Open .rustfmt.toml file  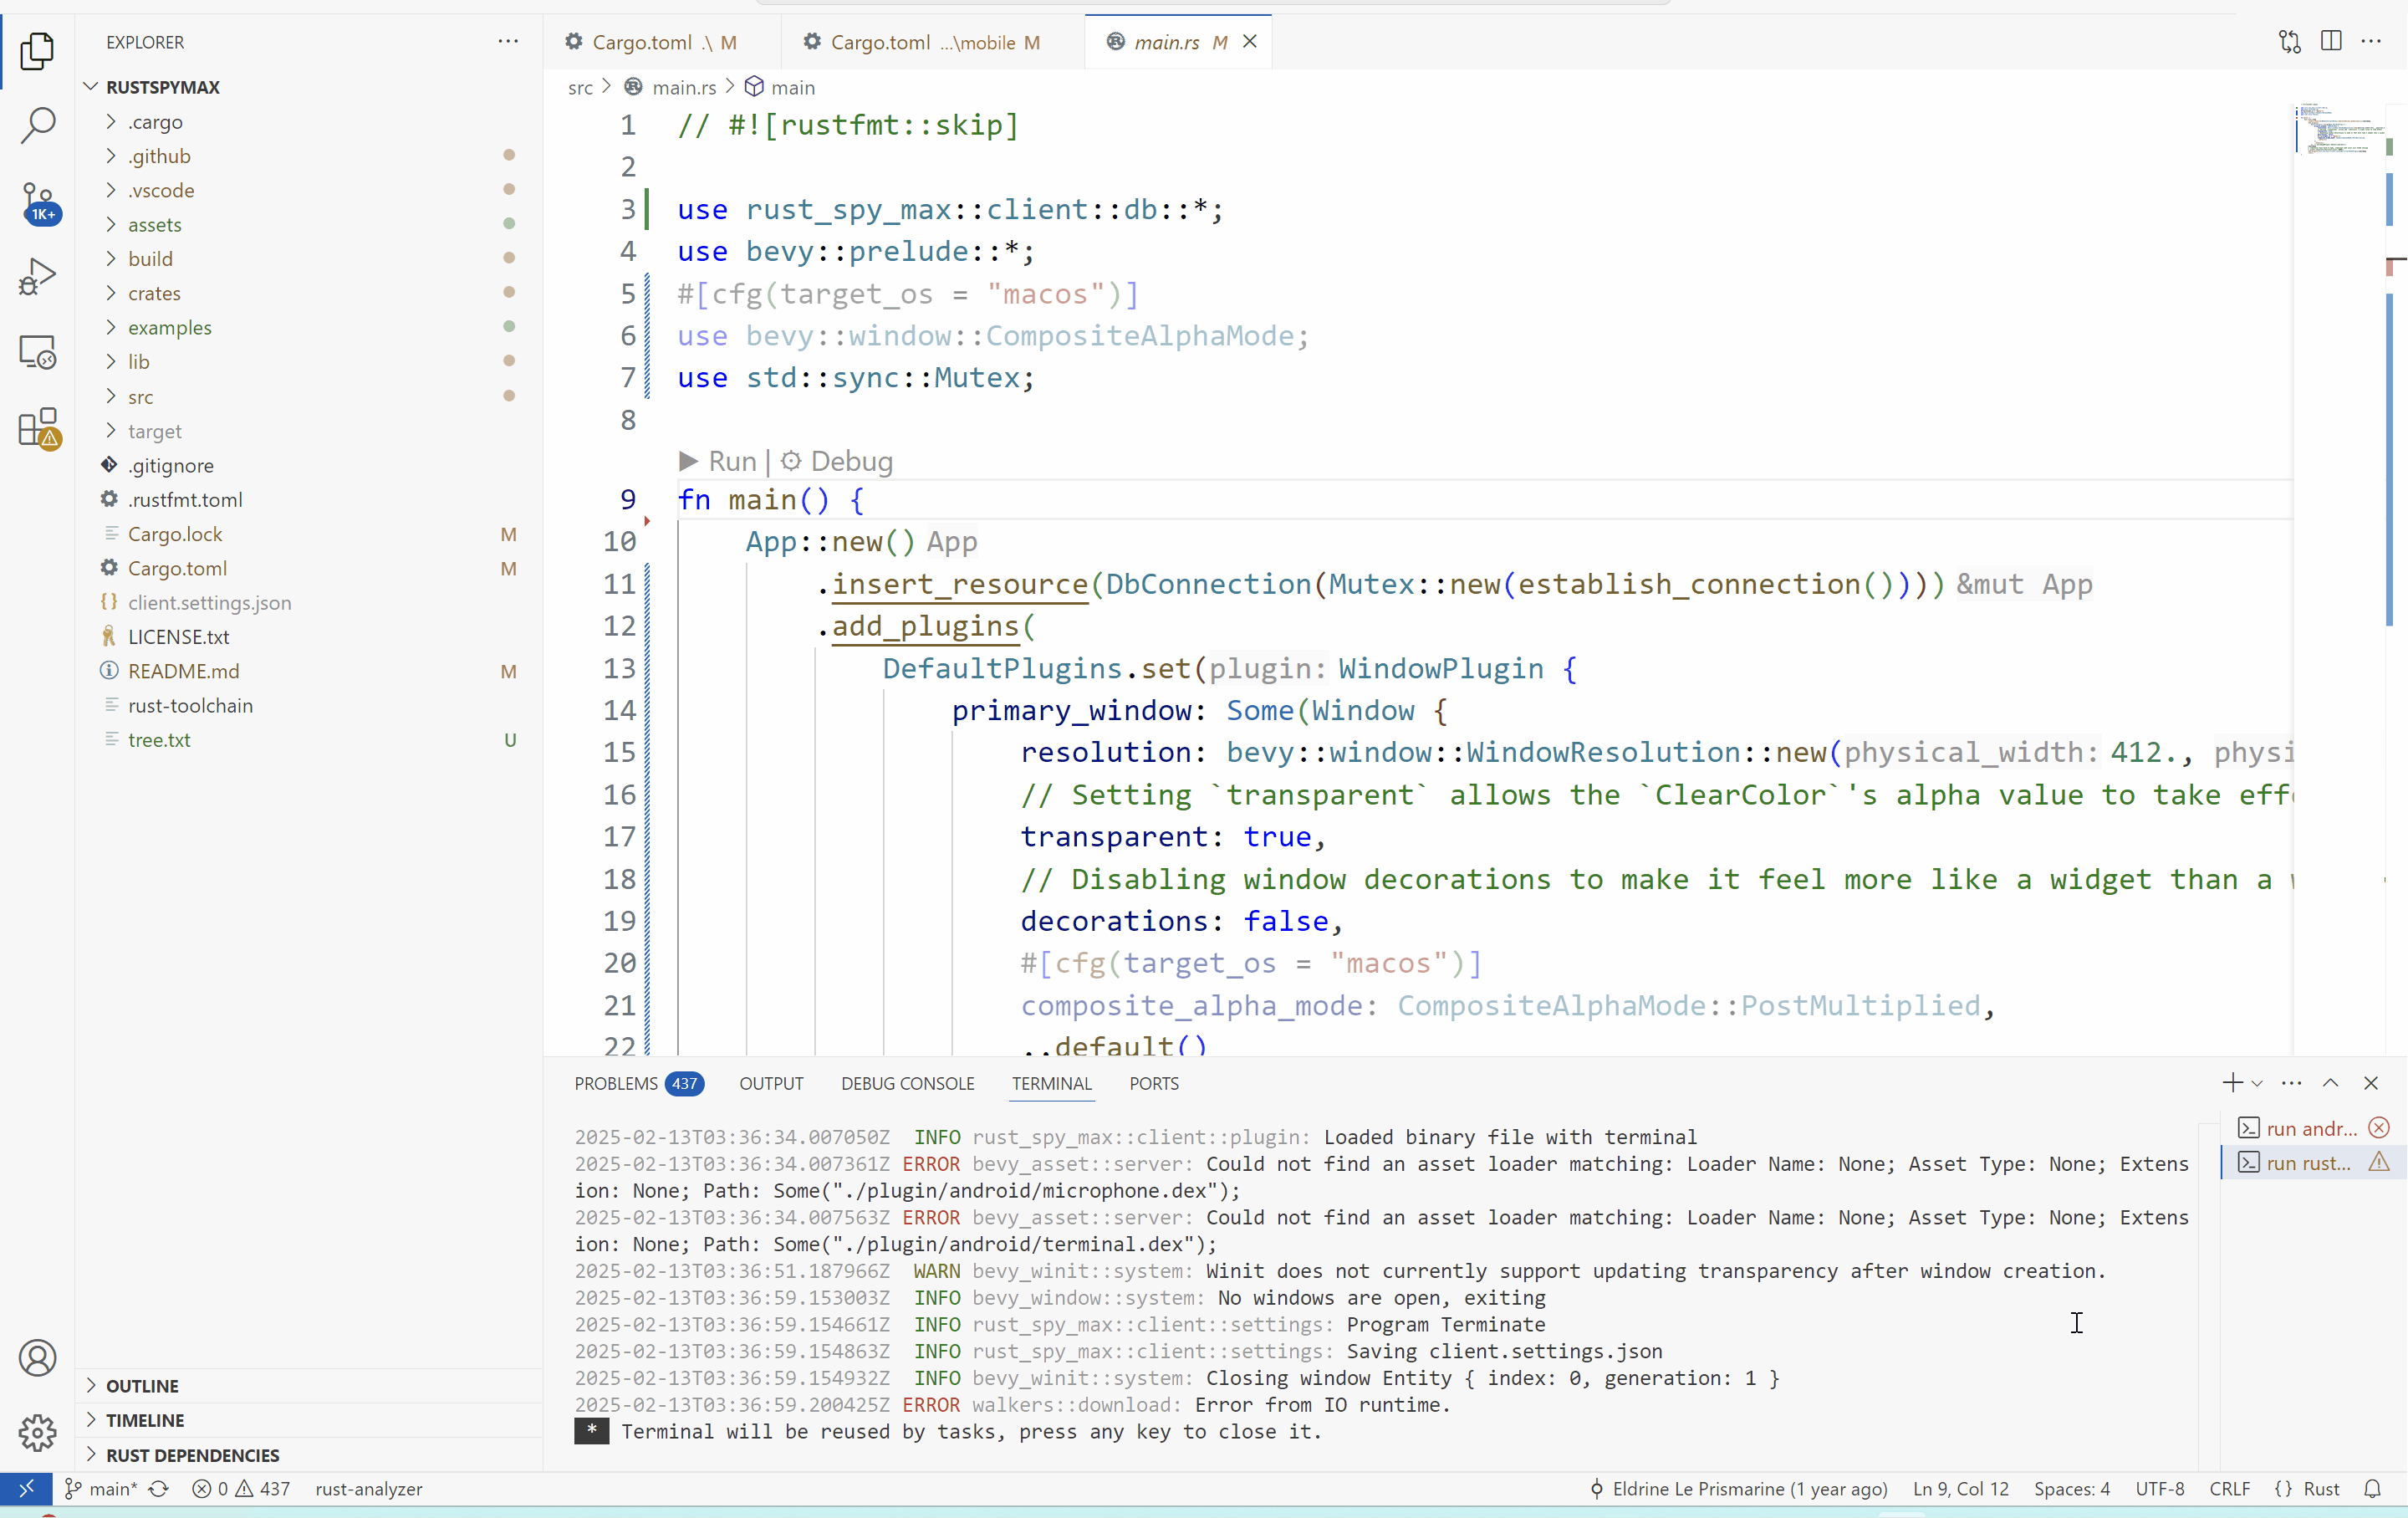click(x=310, y=499)
